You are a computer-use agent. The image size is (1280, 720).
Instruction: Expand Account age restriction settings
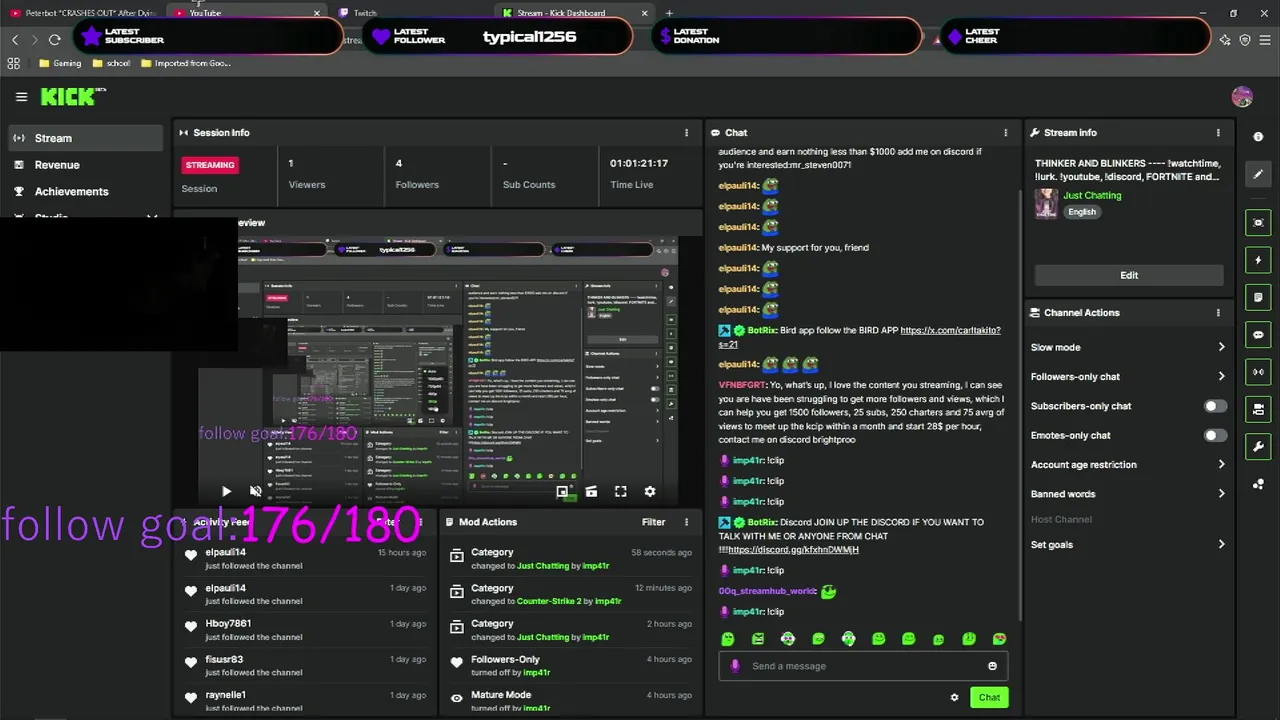pos(1128,464)
